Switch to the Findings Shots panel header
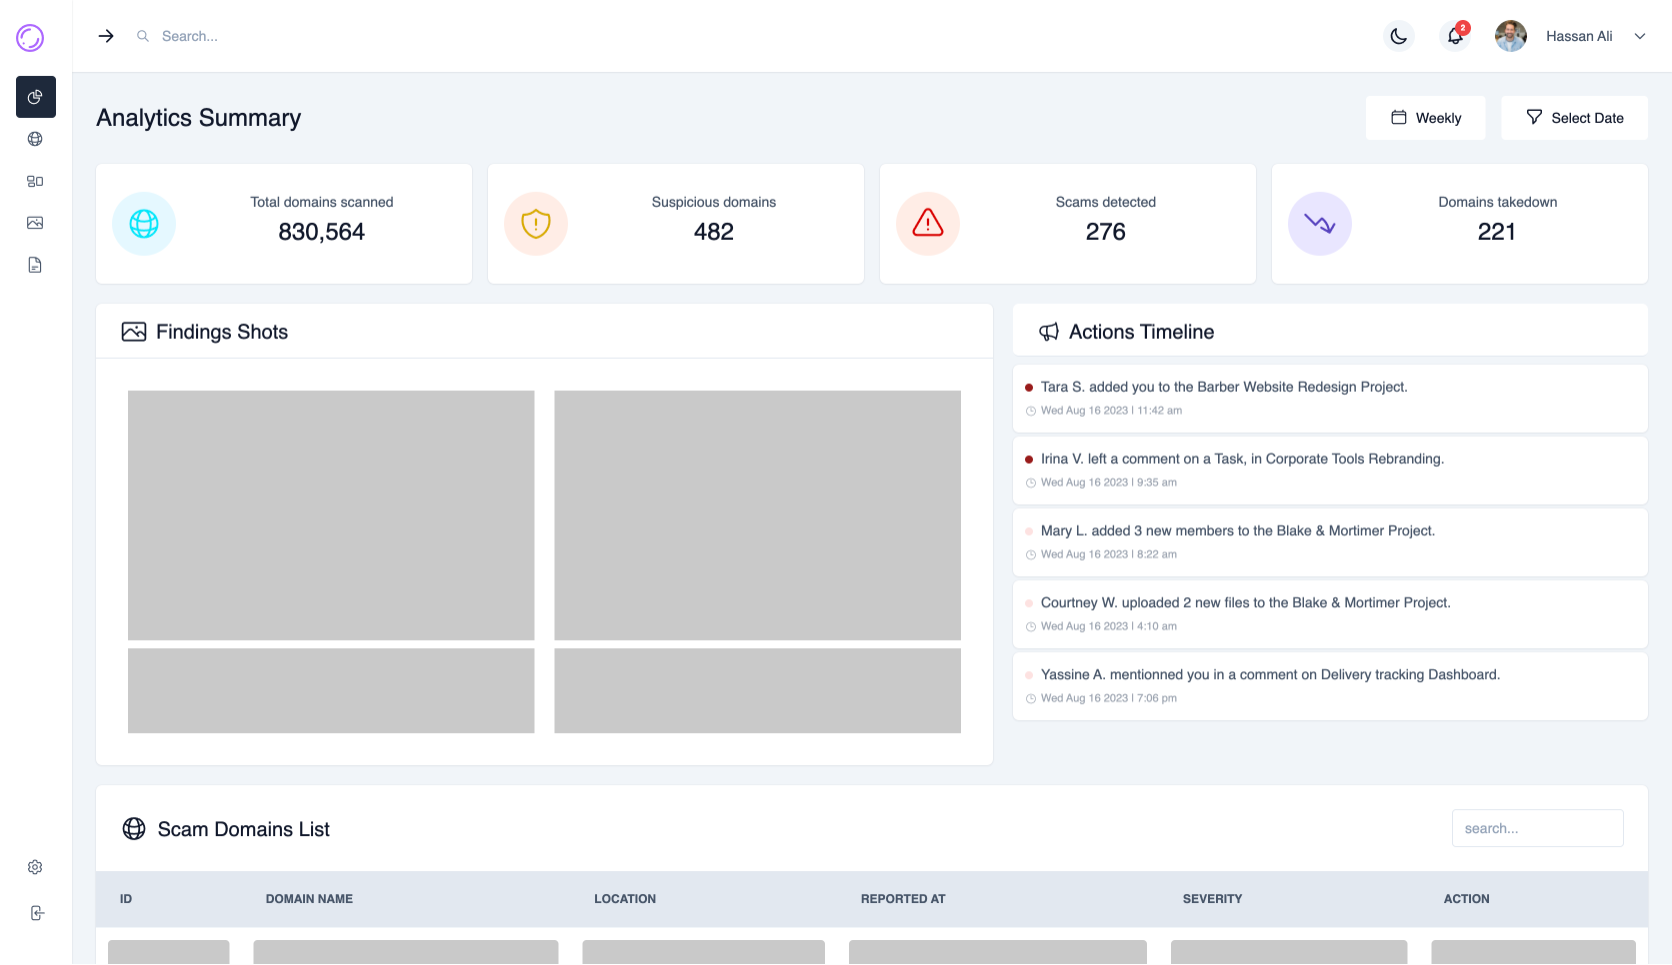 coord(221,331)
